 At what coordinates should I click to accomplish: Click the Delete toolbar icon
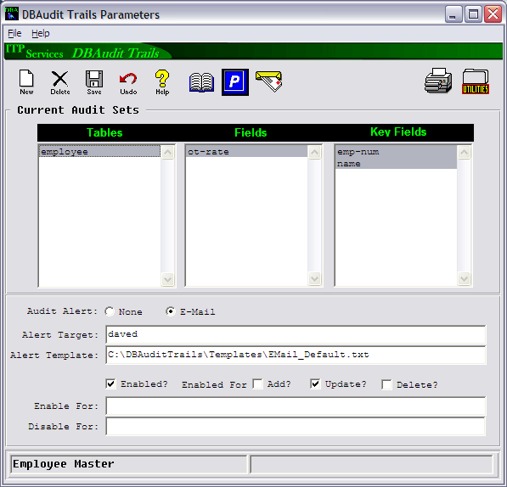click(60, 82)
